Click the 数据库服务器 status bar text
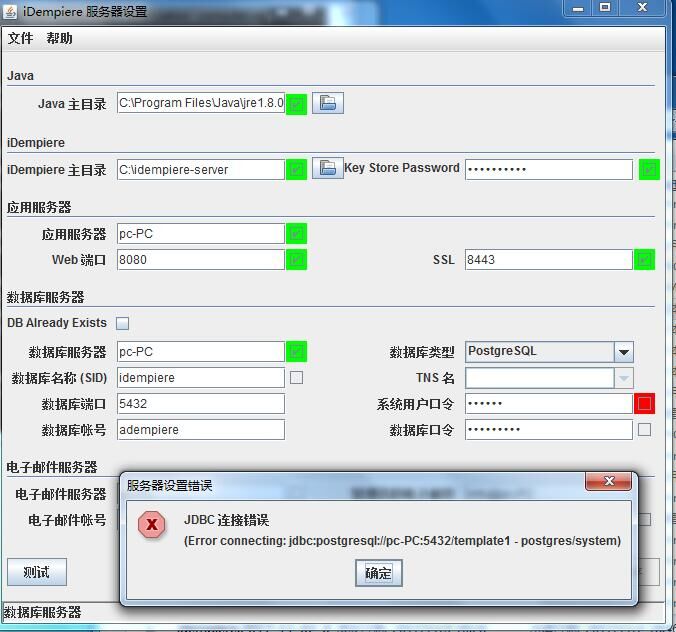The image size is (676, 632). (42, 612)
